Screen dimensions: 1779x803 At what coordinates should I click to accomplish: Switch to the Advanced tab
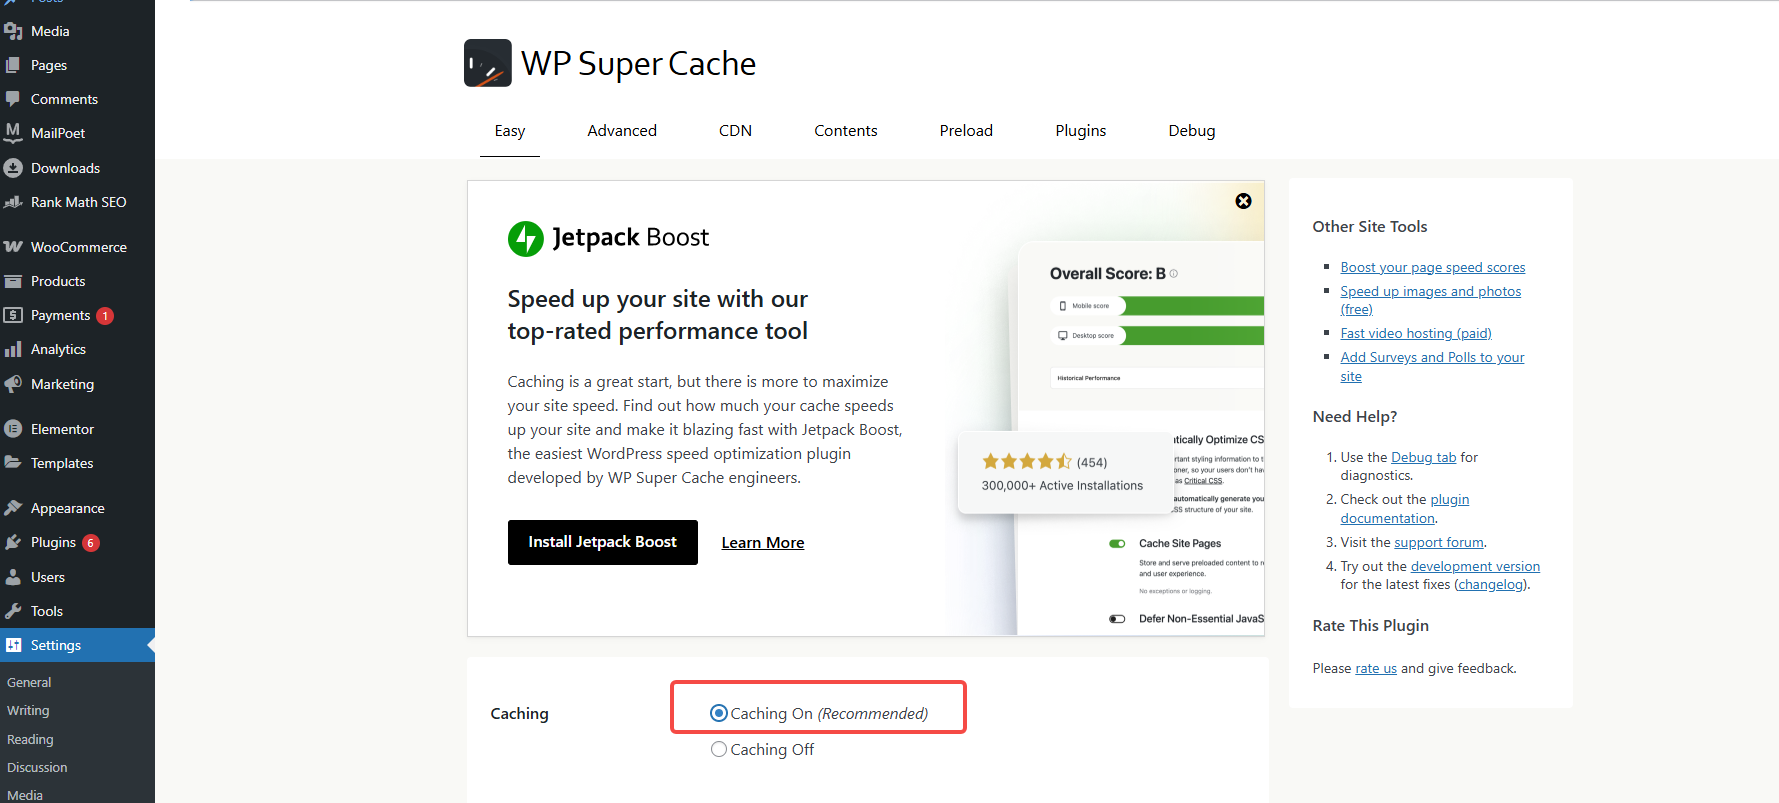(x=621, y=130)
